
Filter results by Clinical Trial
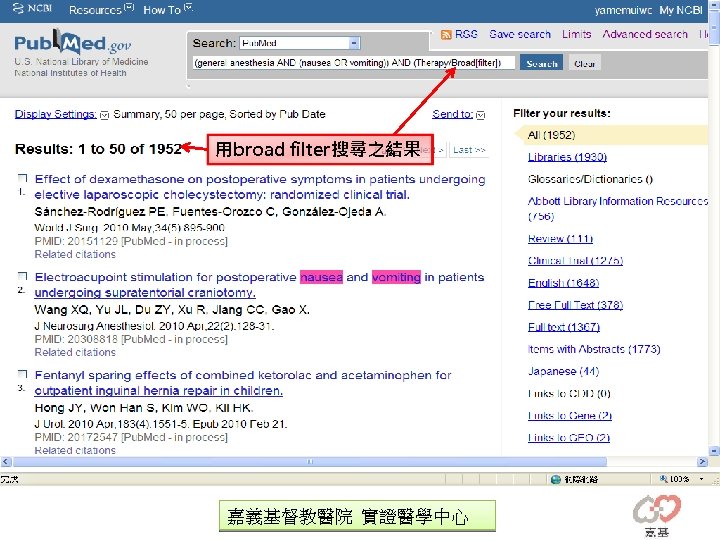tap(575, 261)
